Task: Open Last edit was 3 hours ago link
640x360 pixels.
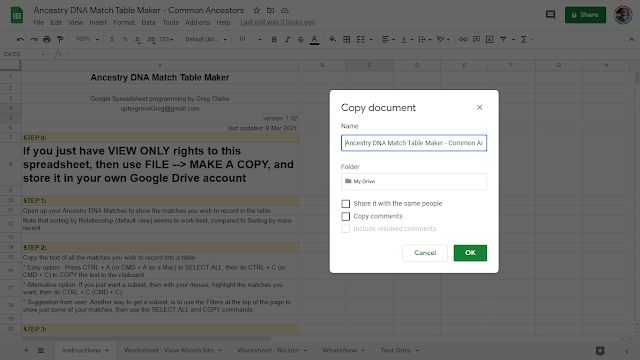Action: [x=278, y=22]
